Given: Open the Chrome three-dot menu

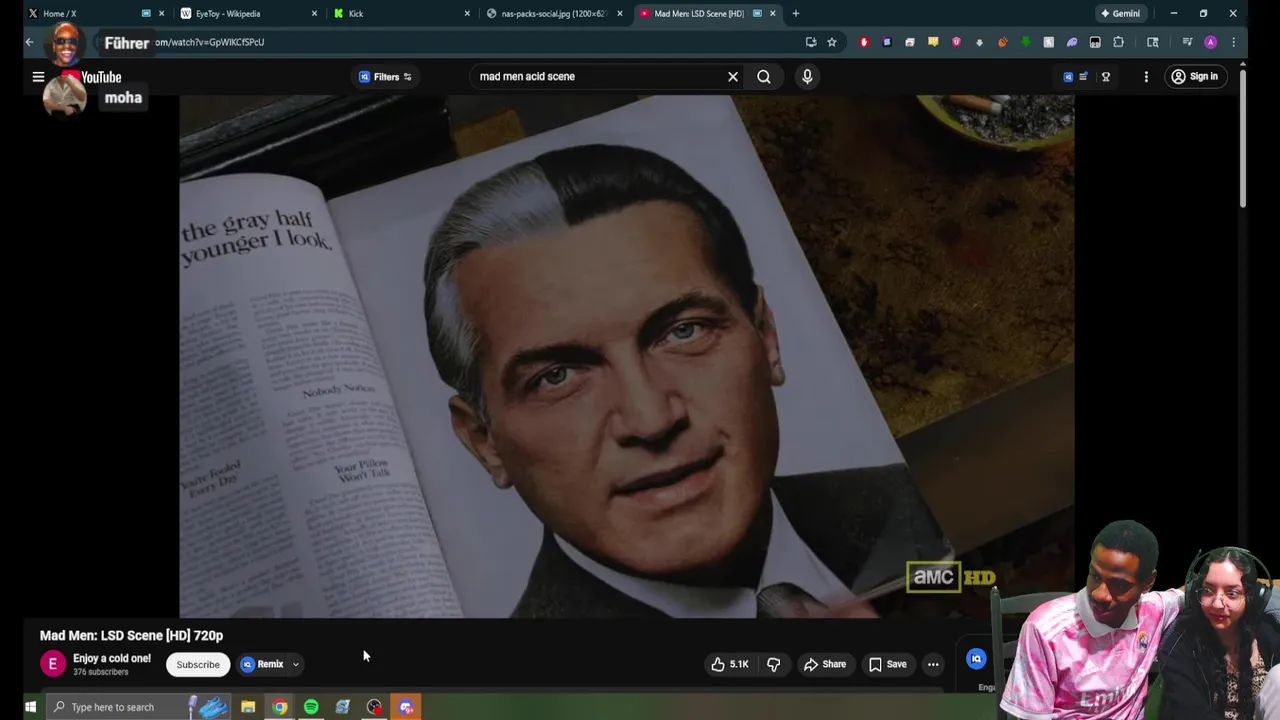Looking at the screenshot, I should coord(1234,42).
